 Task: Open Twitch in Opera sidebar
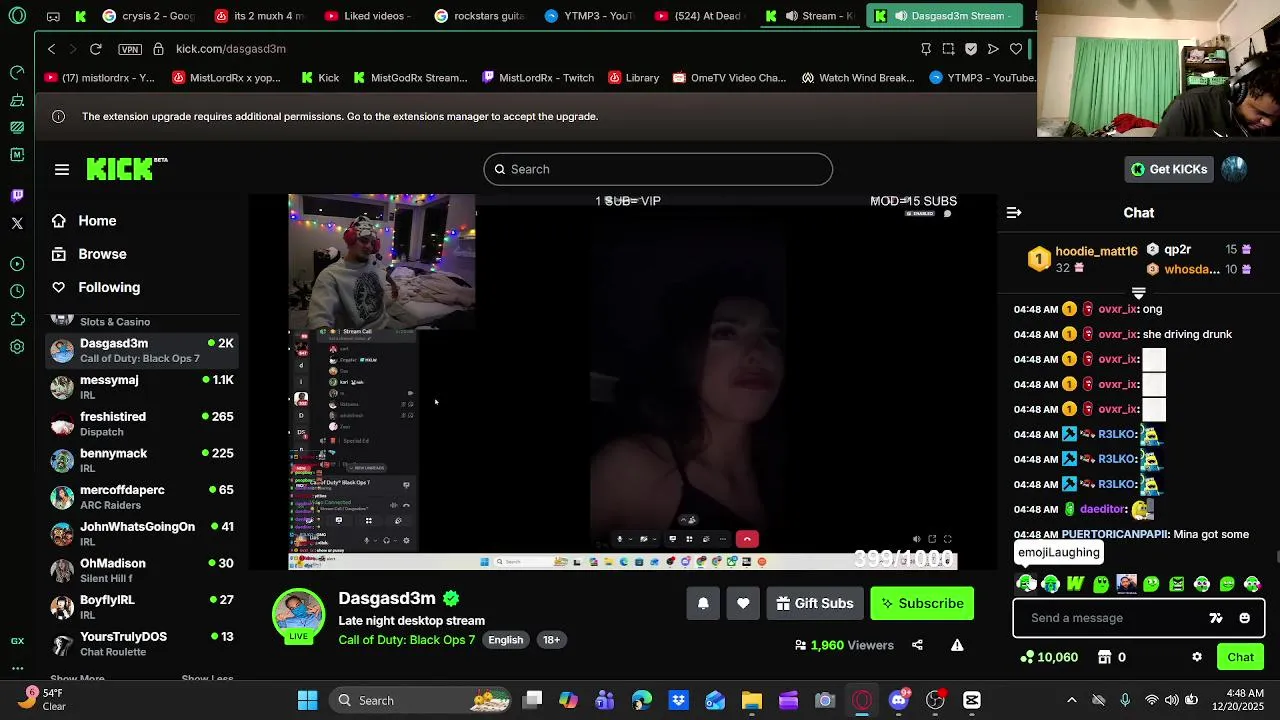click(x=17, y=196)
